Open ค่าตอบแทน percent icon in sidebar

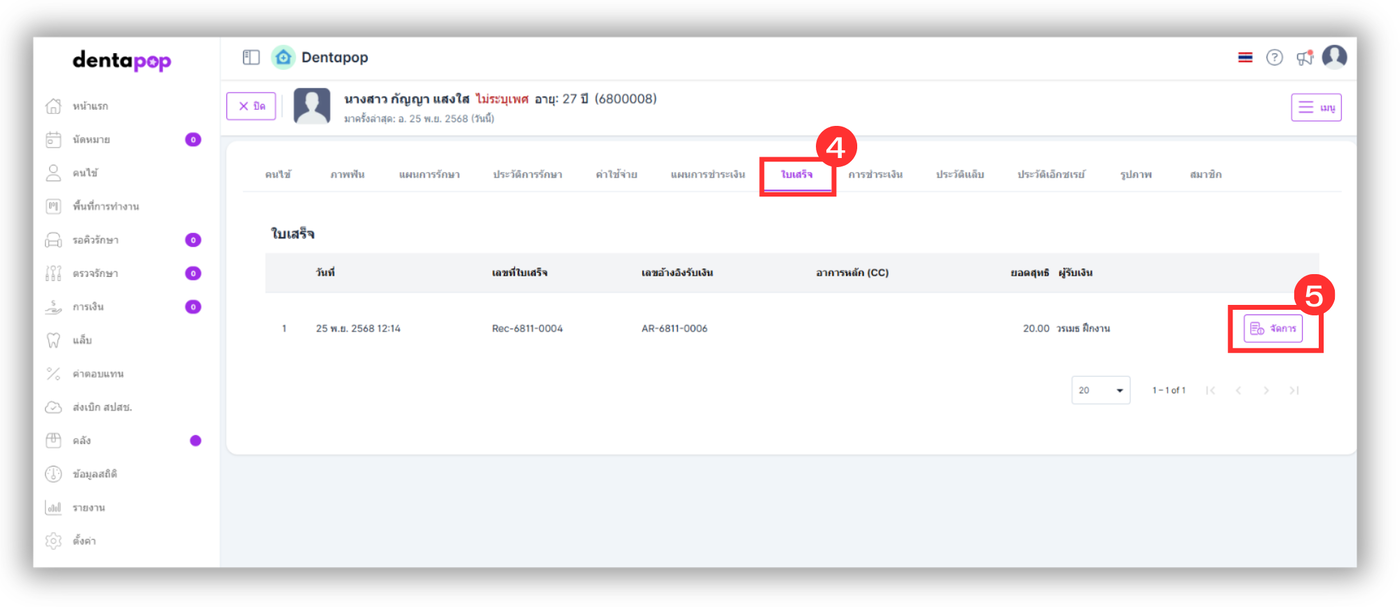54,374
